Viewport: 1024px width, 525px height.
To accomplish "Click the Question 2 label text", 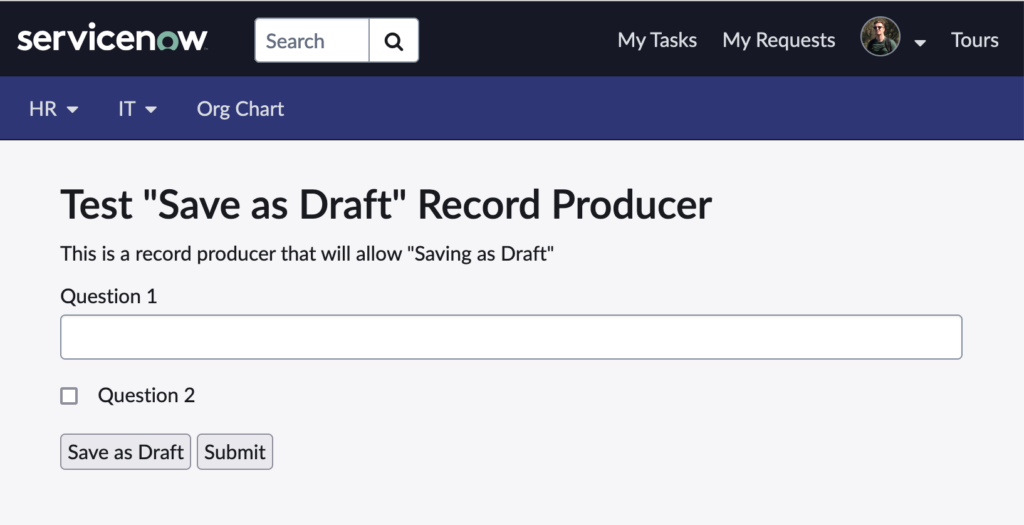I will coord(146,396).
